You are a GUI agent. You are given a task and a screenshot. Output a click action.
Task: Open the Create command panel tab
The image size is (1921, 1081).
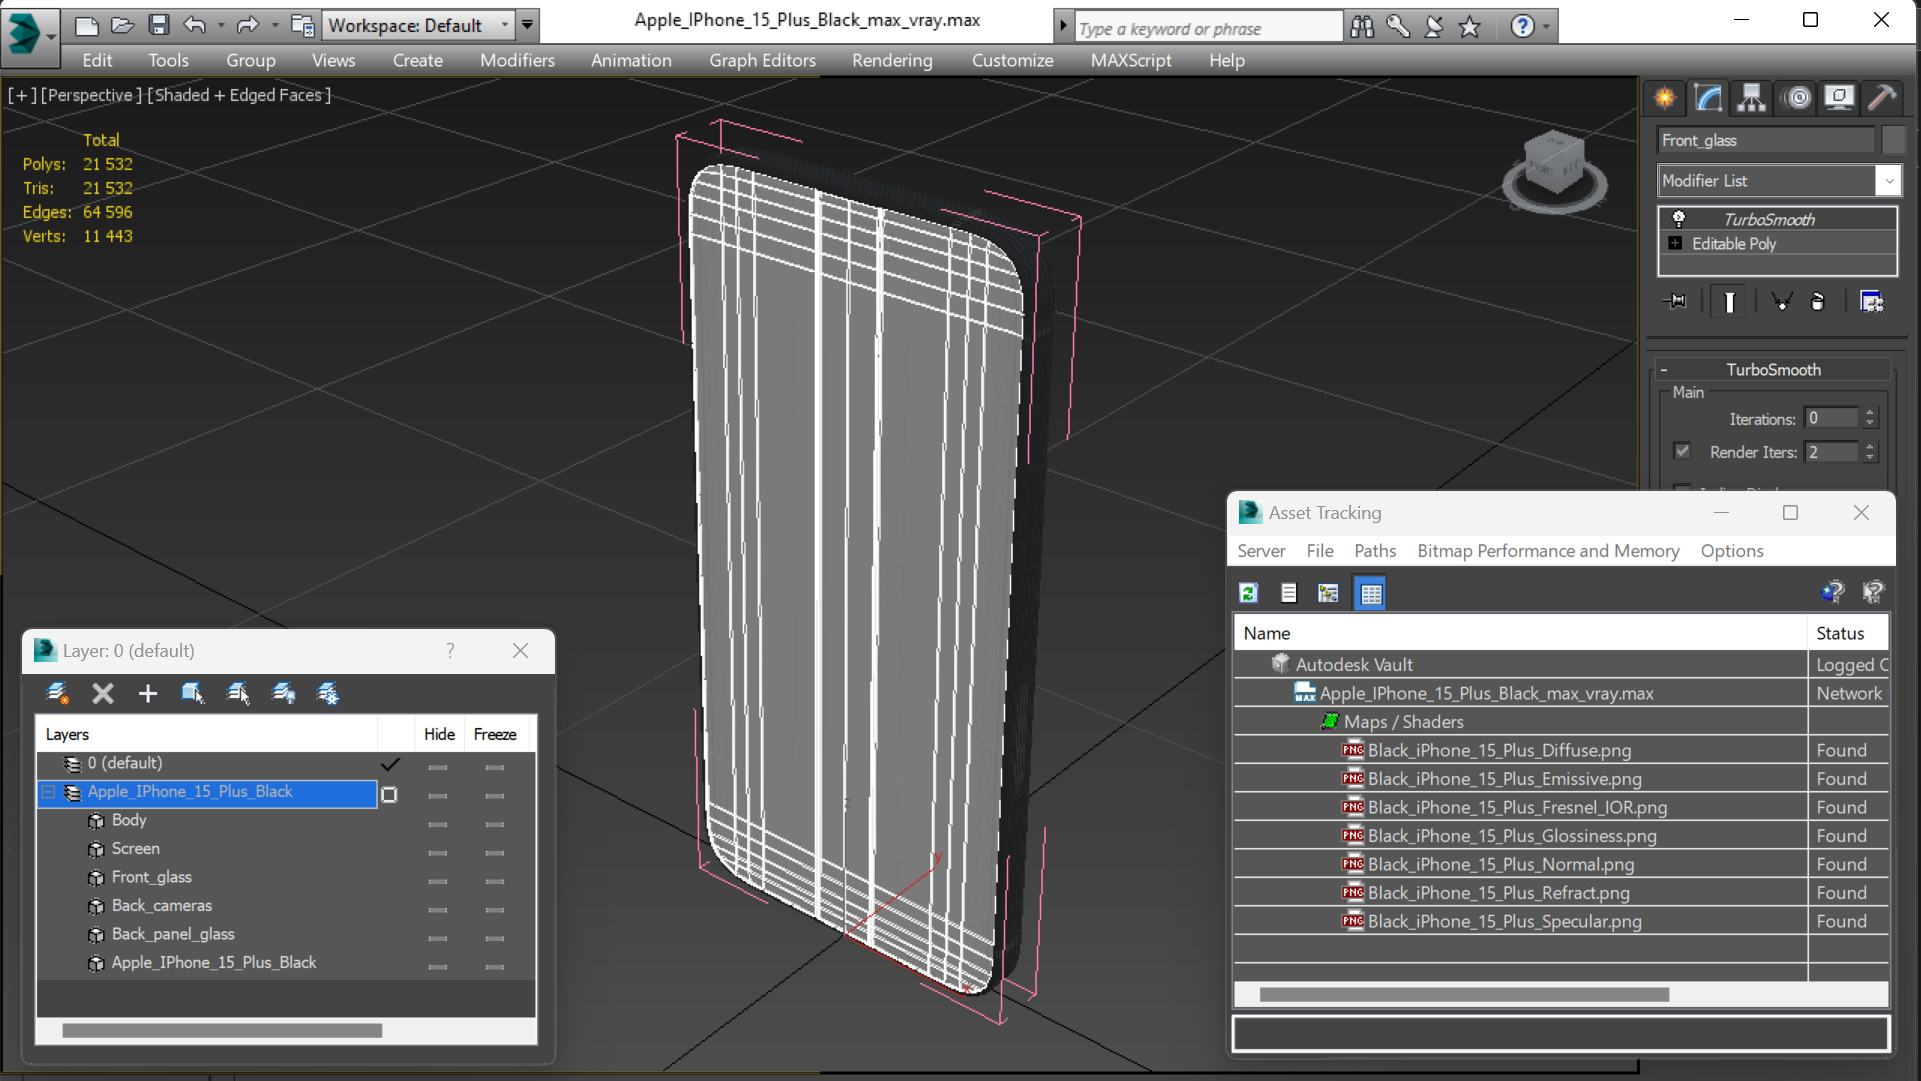(1665, 98)
